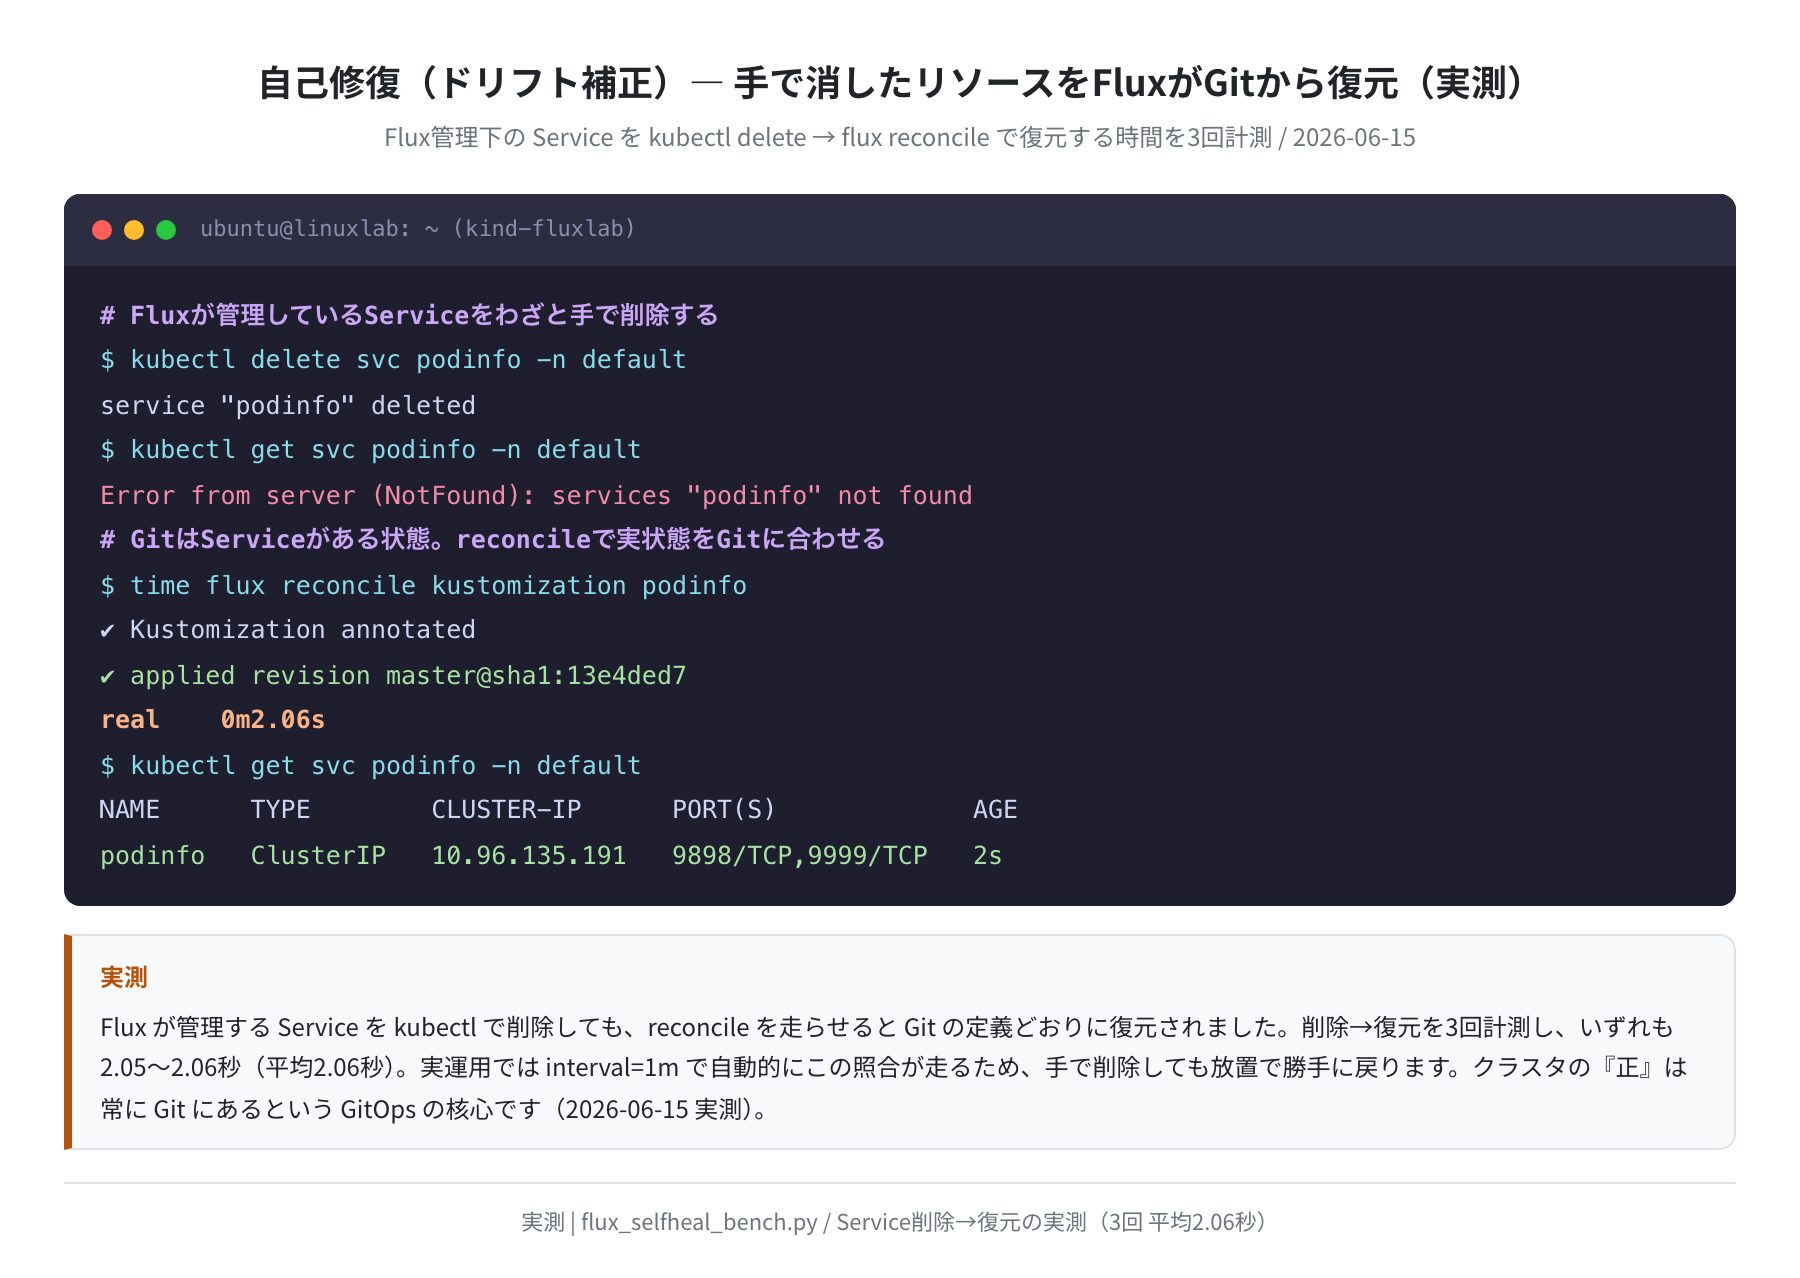Click the subtitle line starting 'Flux管理下の Service'
Image resolution: width=1800 pixels, height=1278 pixels.
(900, 138)
